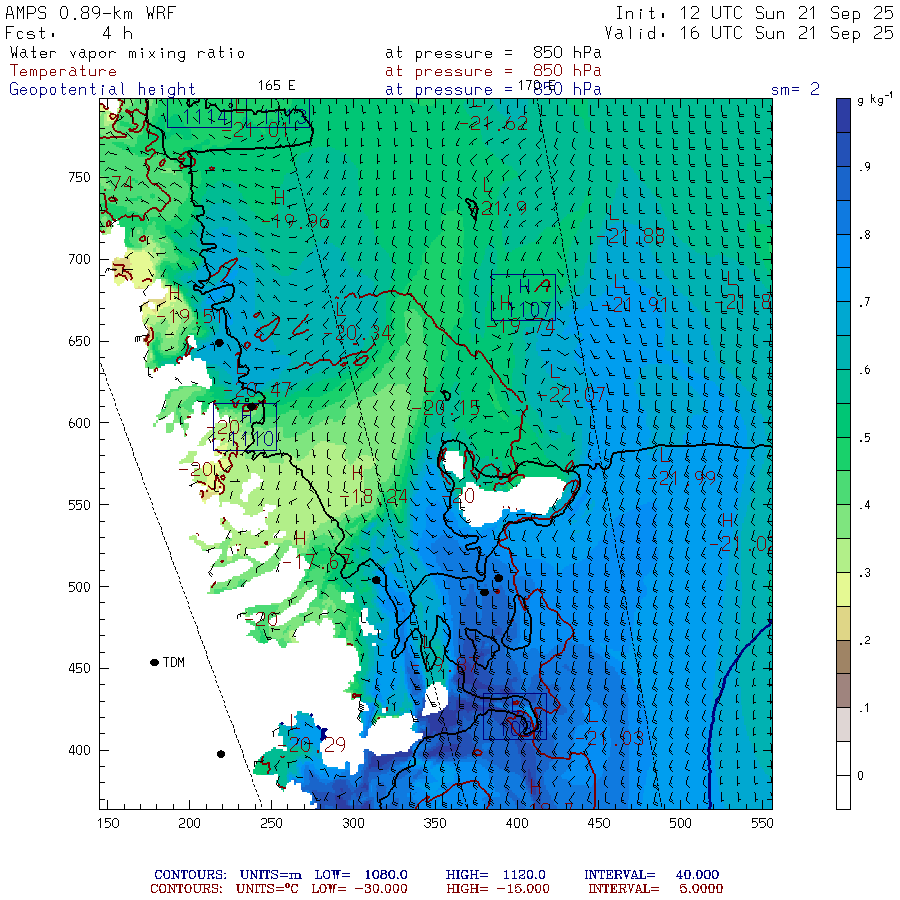Click the Water vapor mixing ratio title

tap(127, 53)
